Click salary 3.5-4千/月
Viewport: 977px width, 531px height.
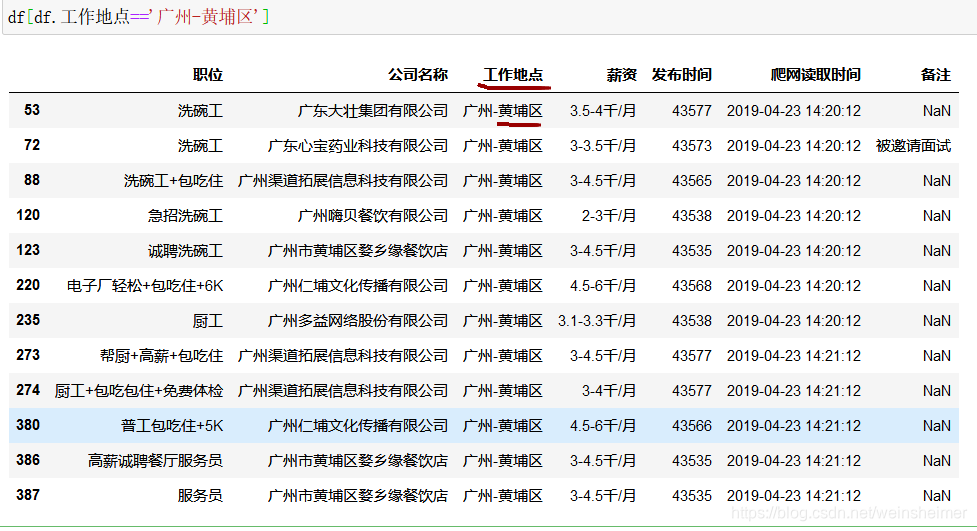click(603, 111)
